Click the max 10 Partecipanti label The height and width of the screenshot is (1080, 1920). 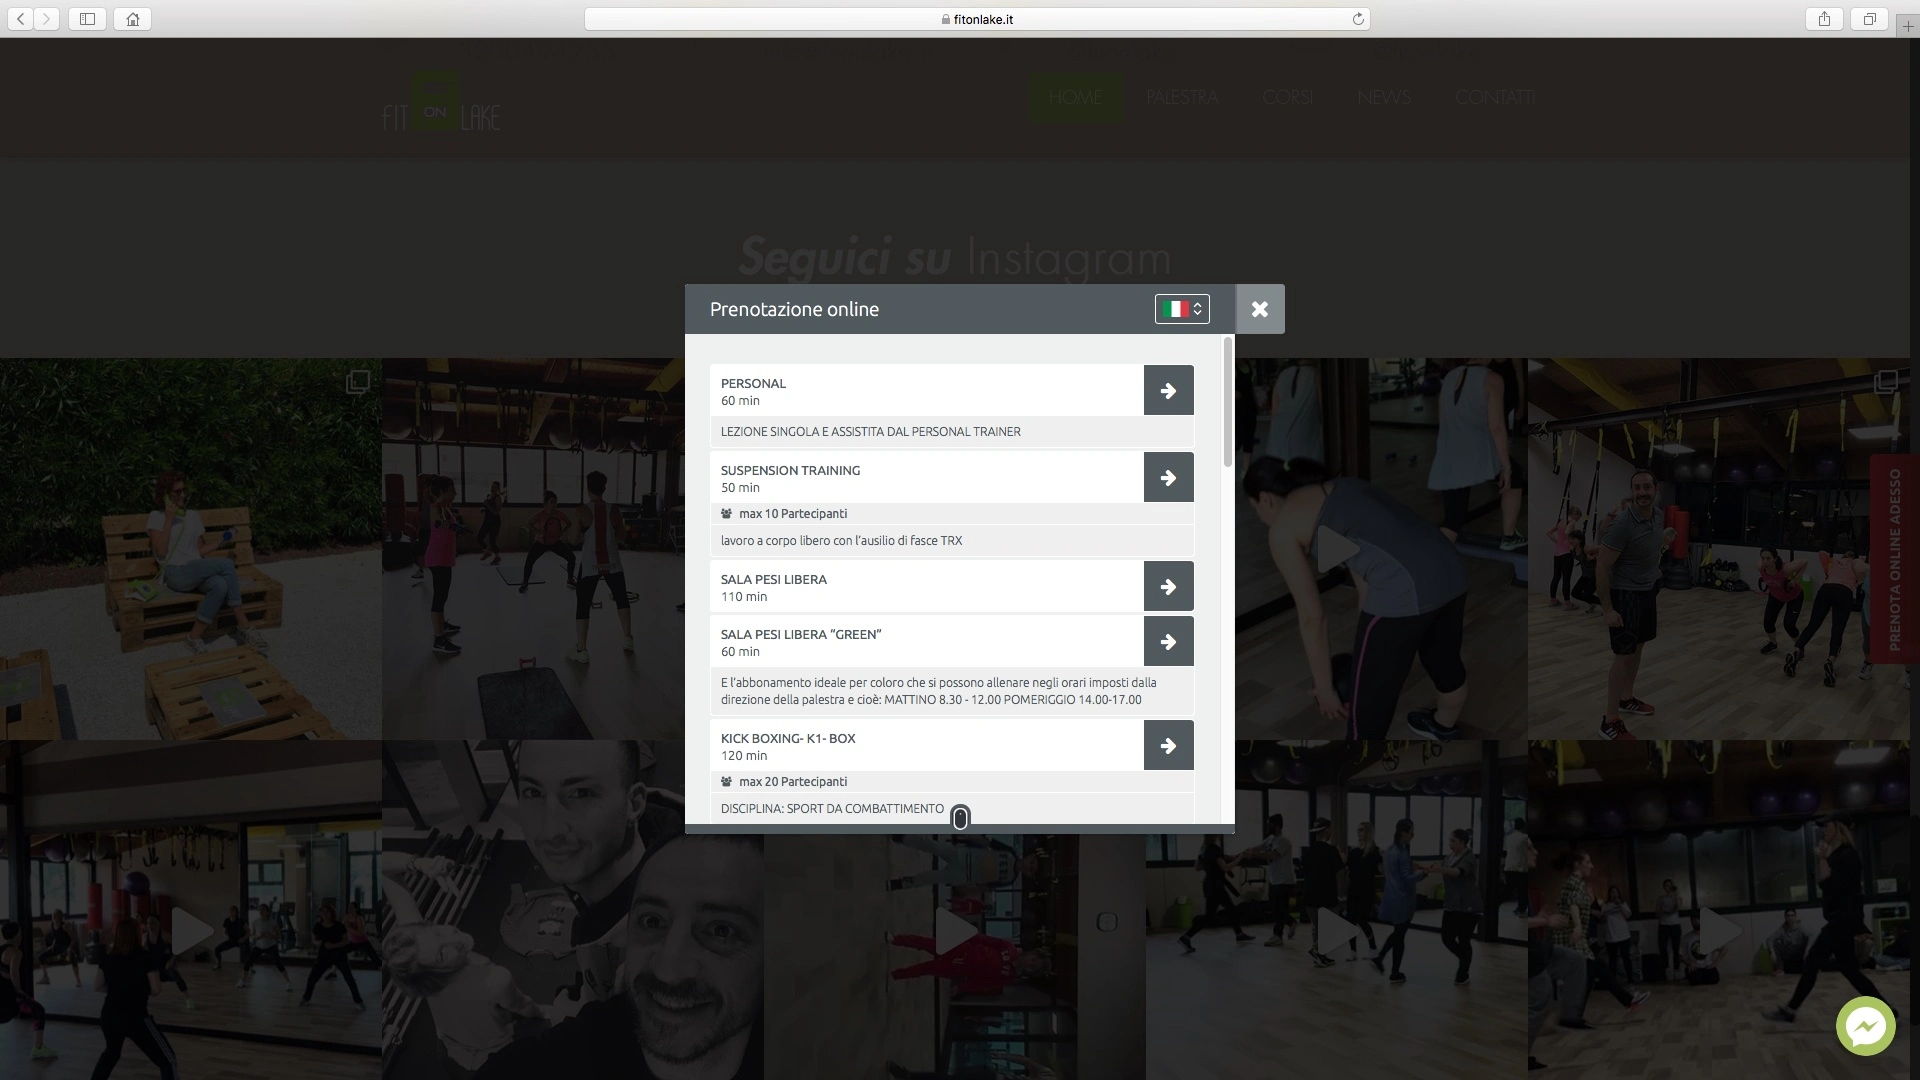(x=792, y=513)
